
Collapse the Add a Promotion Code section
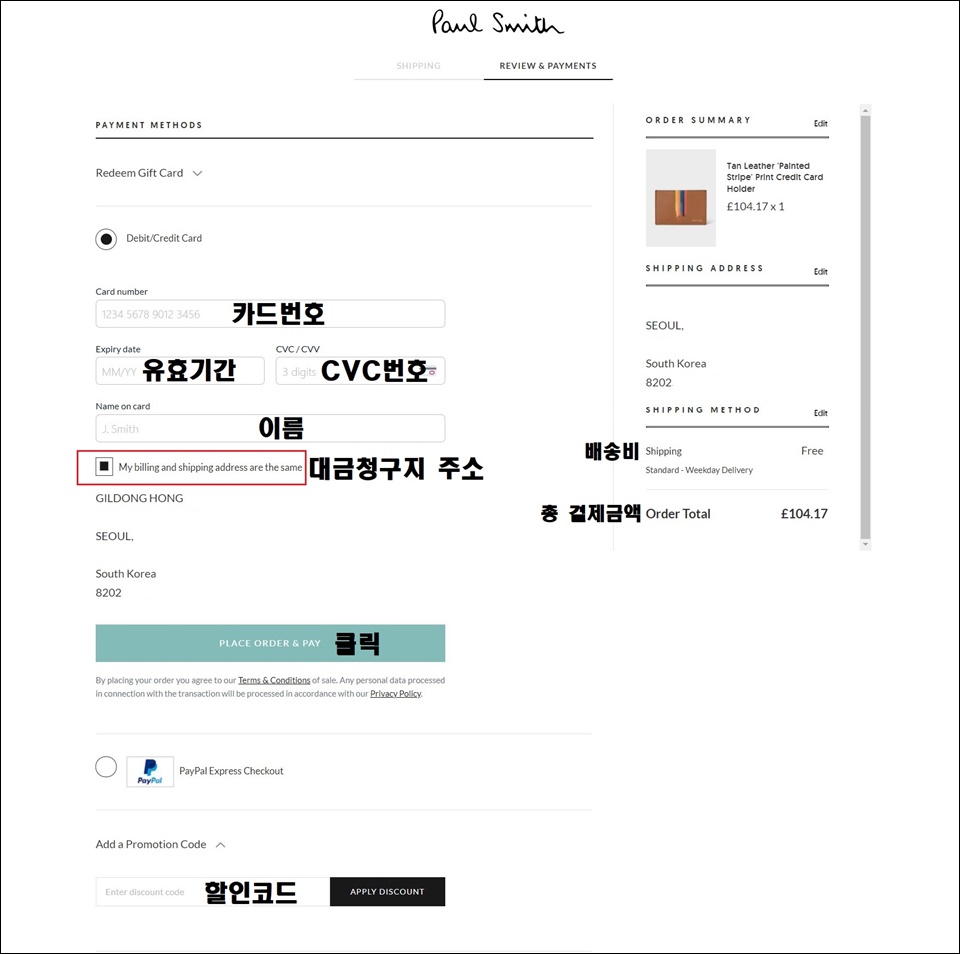[160, 844]
